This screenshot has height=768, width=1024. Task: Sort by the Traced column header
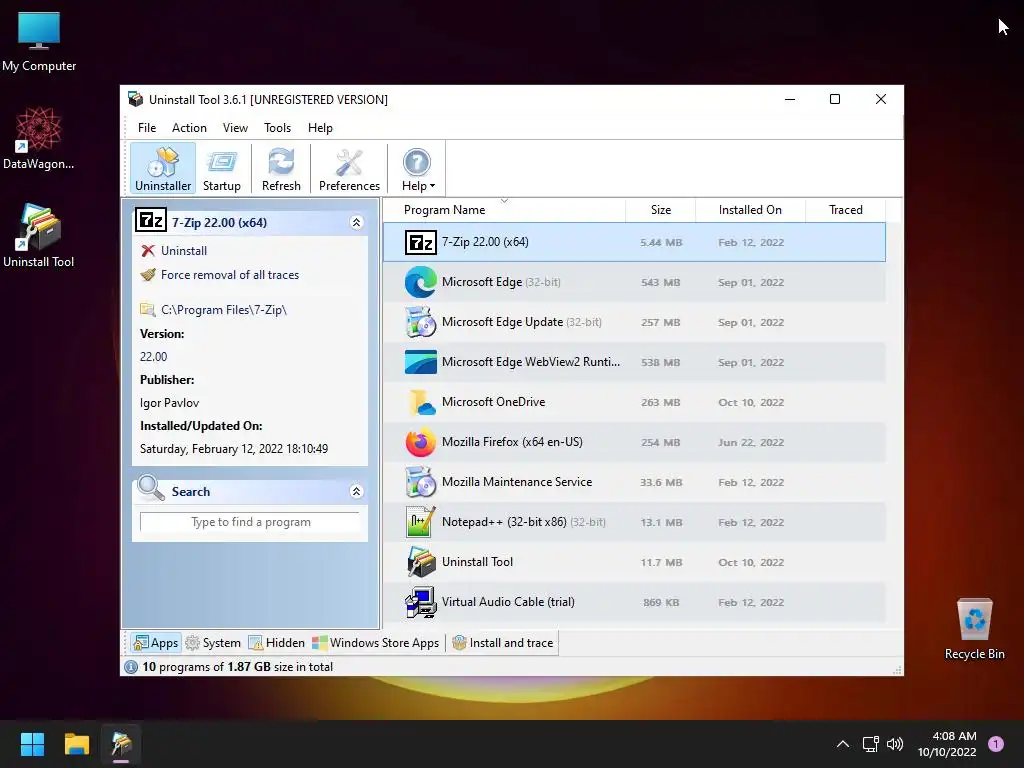[x=845, y=210]
